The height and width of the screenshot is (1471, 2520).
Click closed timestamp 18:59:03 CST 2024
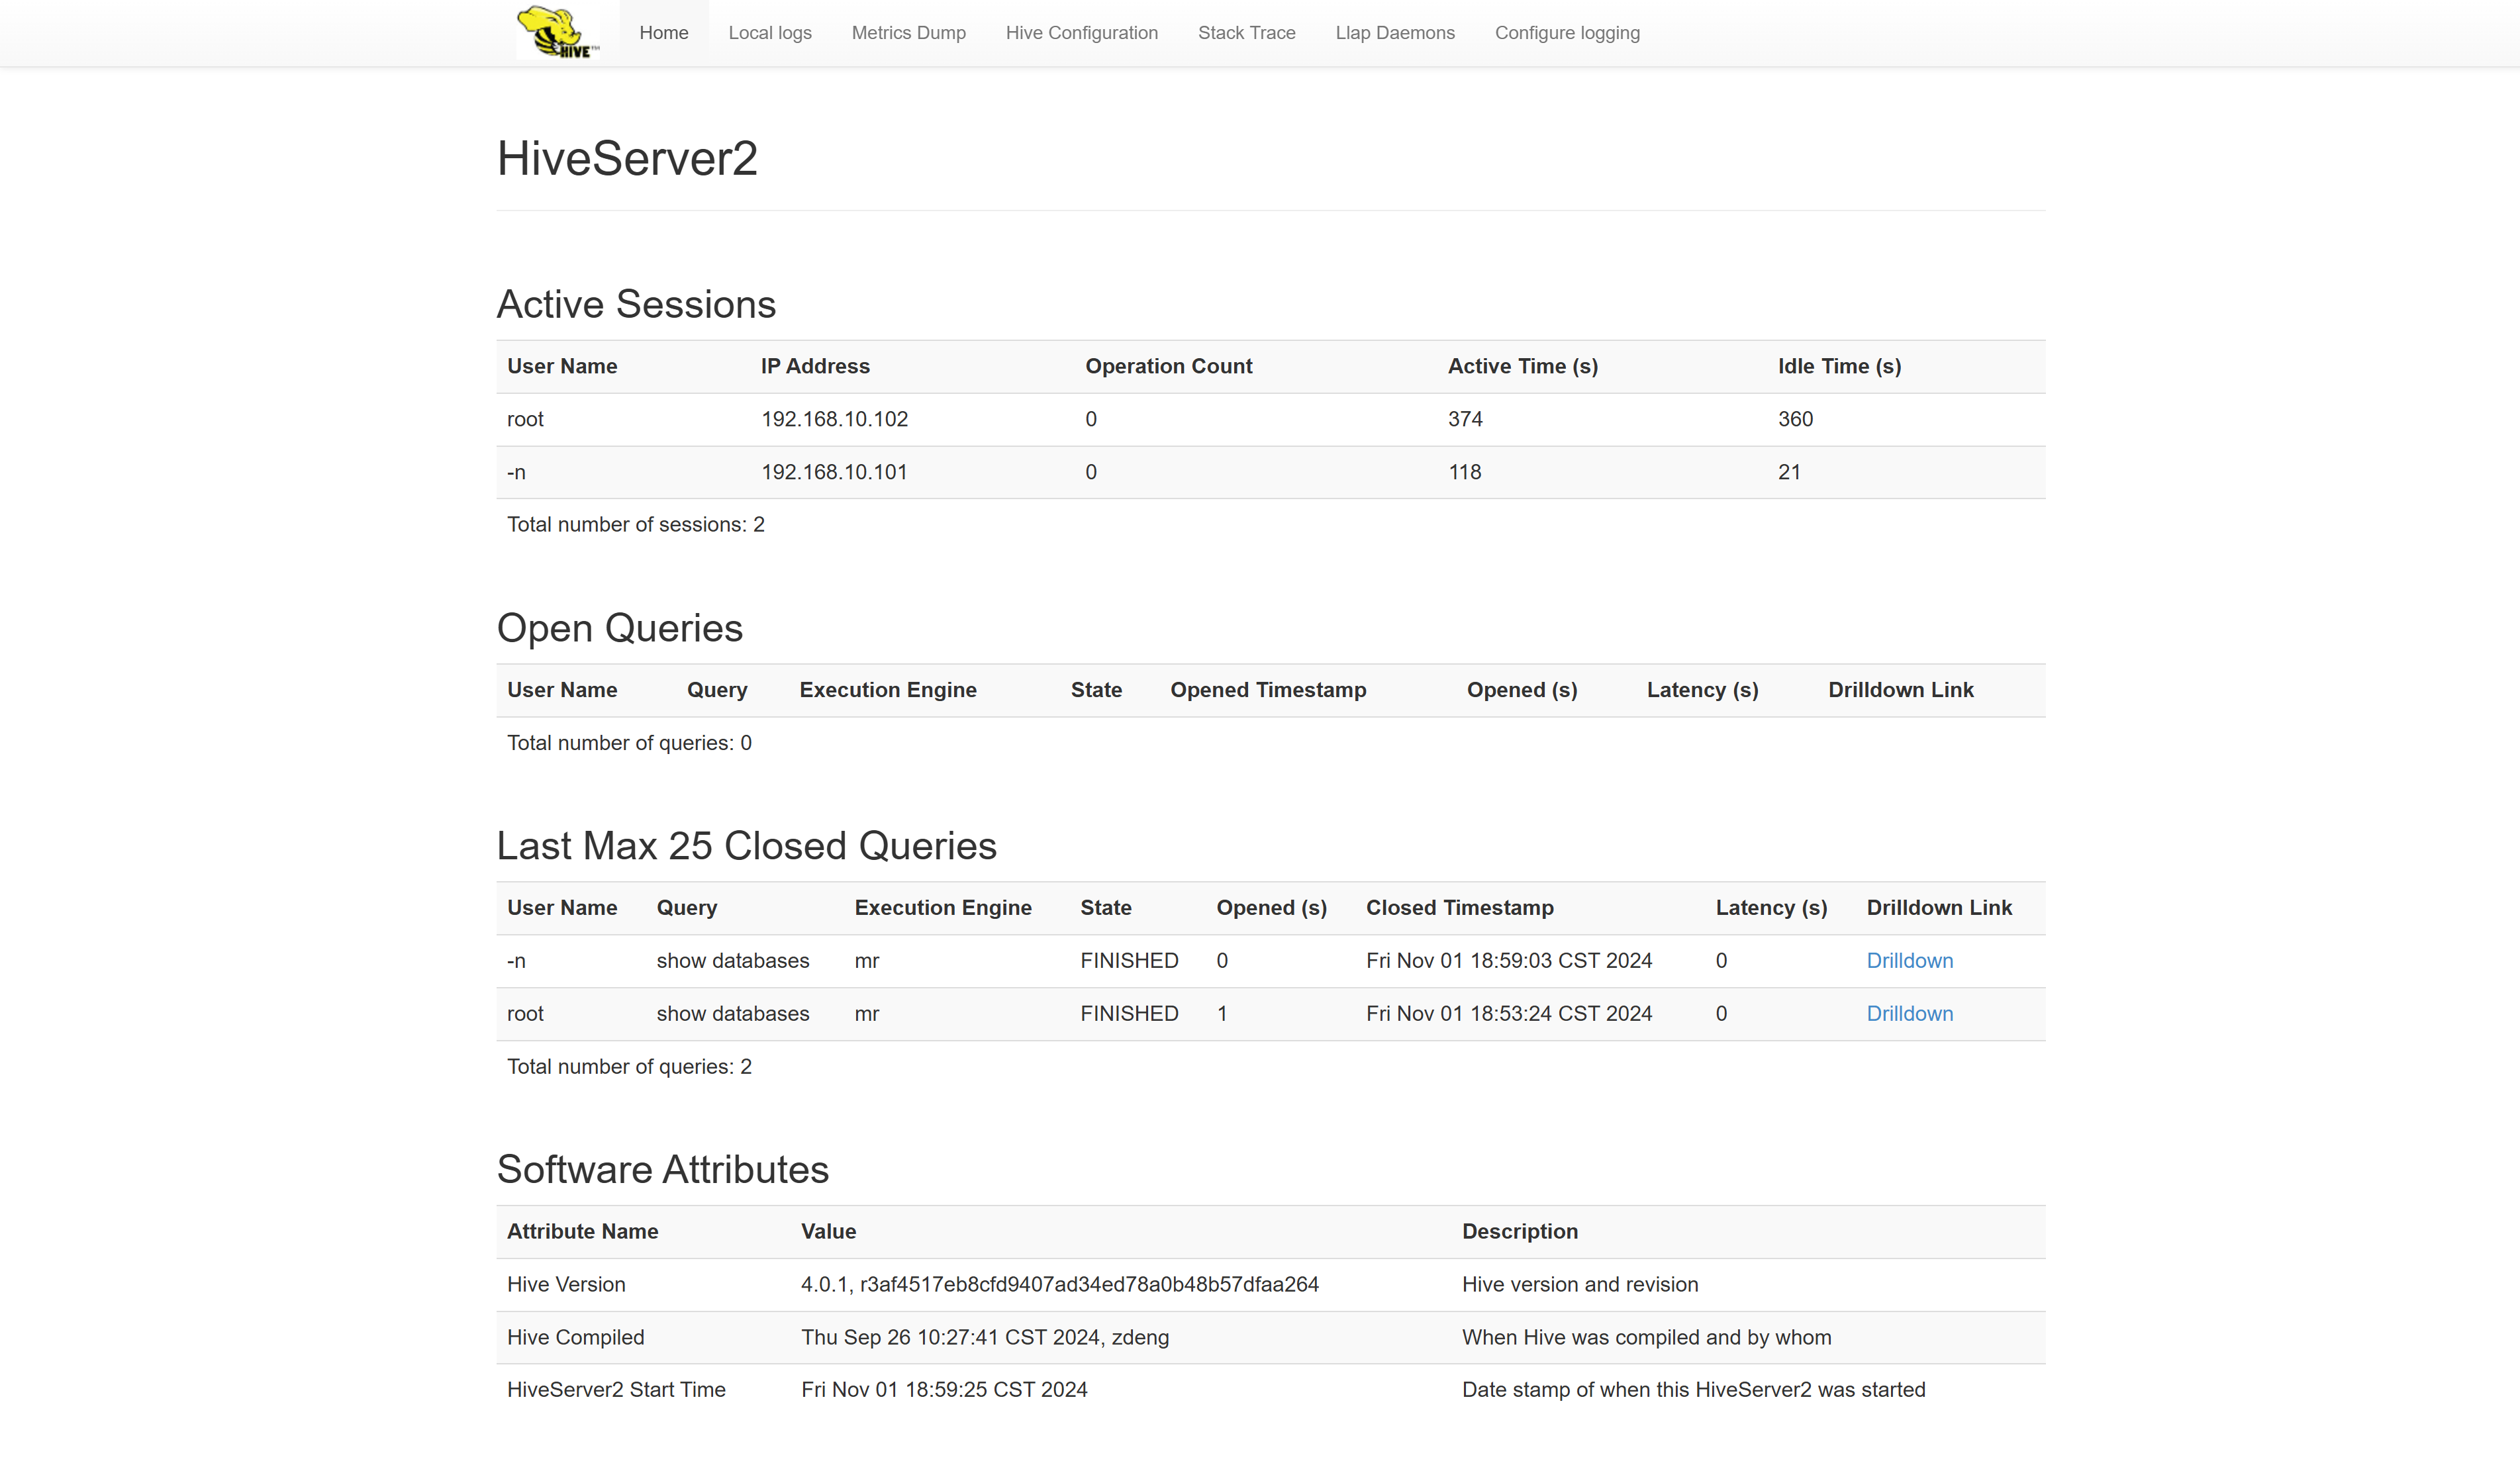pos(1509,961)
